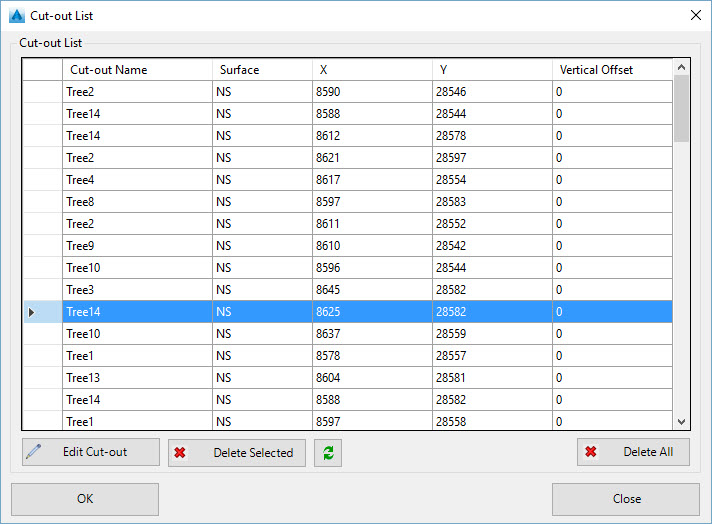Click the pencil icon on Edit Cut-out
Image resolution: width=712 pixels, height=524 pixels.
click(x=35, y=452)
